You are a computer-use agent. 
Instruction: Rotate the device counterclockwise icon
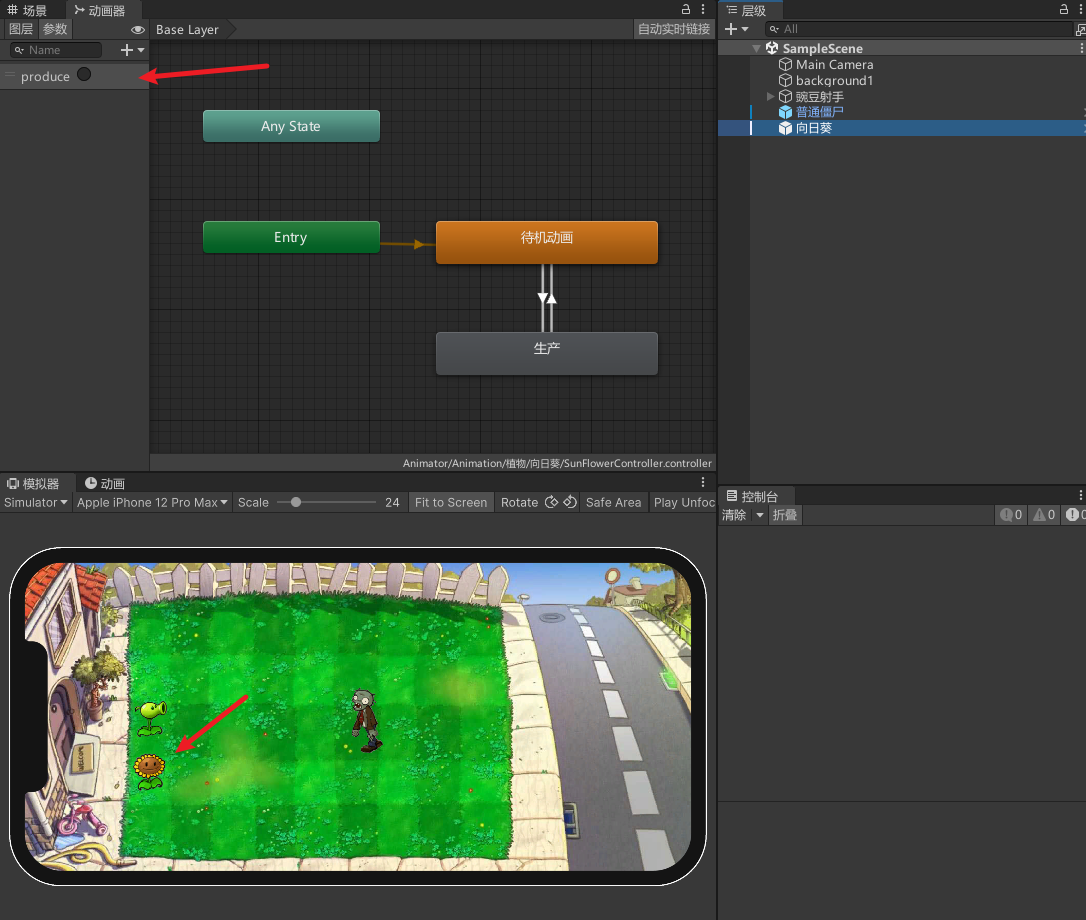tap(551, 502)
